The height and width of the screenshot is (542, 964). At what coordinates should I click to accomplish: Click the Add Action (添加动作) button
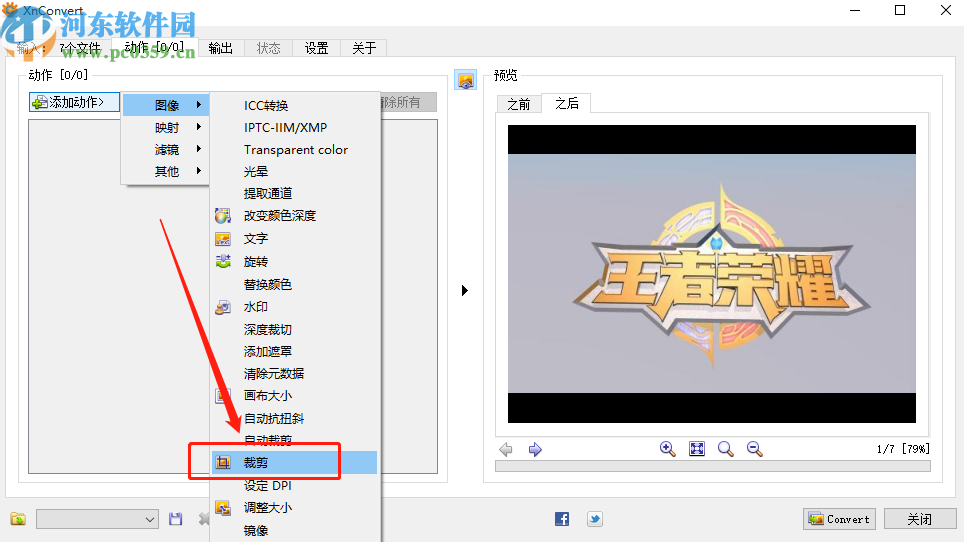74,102
